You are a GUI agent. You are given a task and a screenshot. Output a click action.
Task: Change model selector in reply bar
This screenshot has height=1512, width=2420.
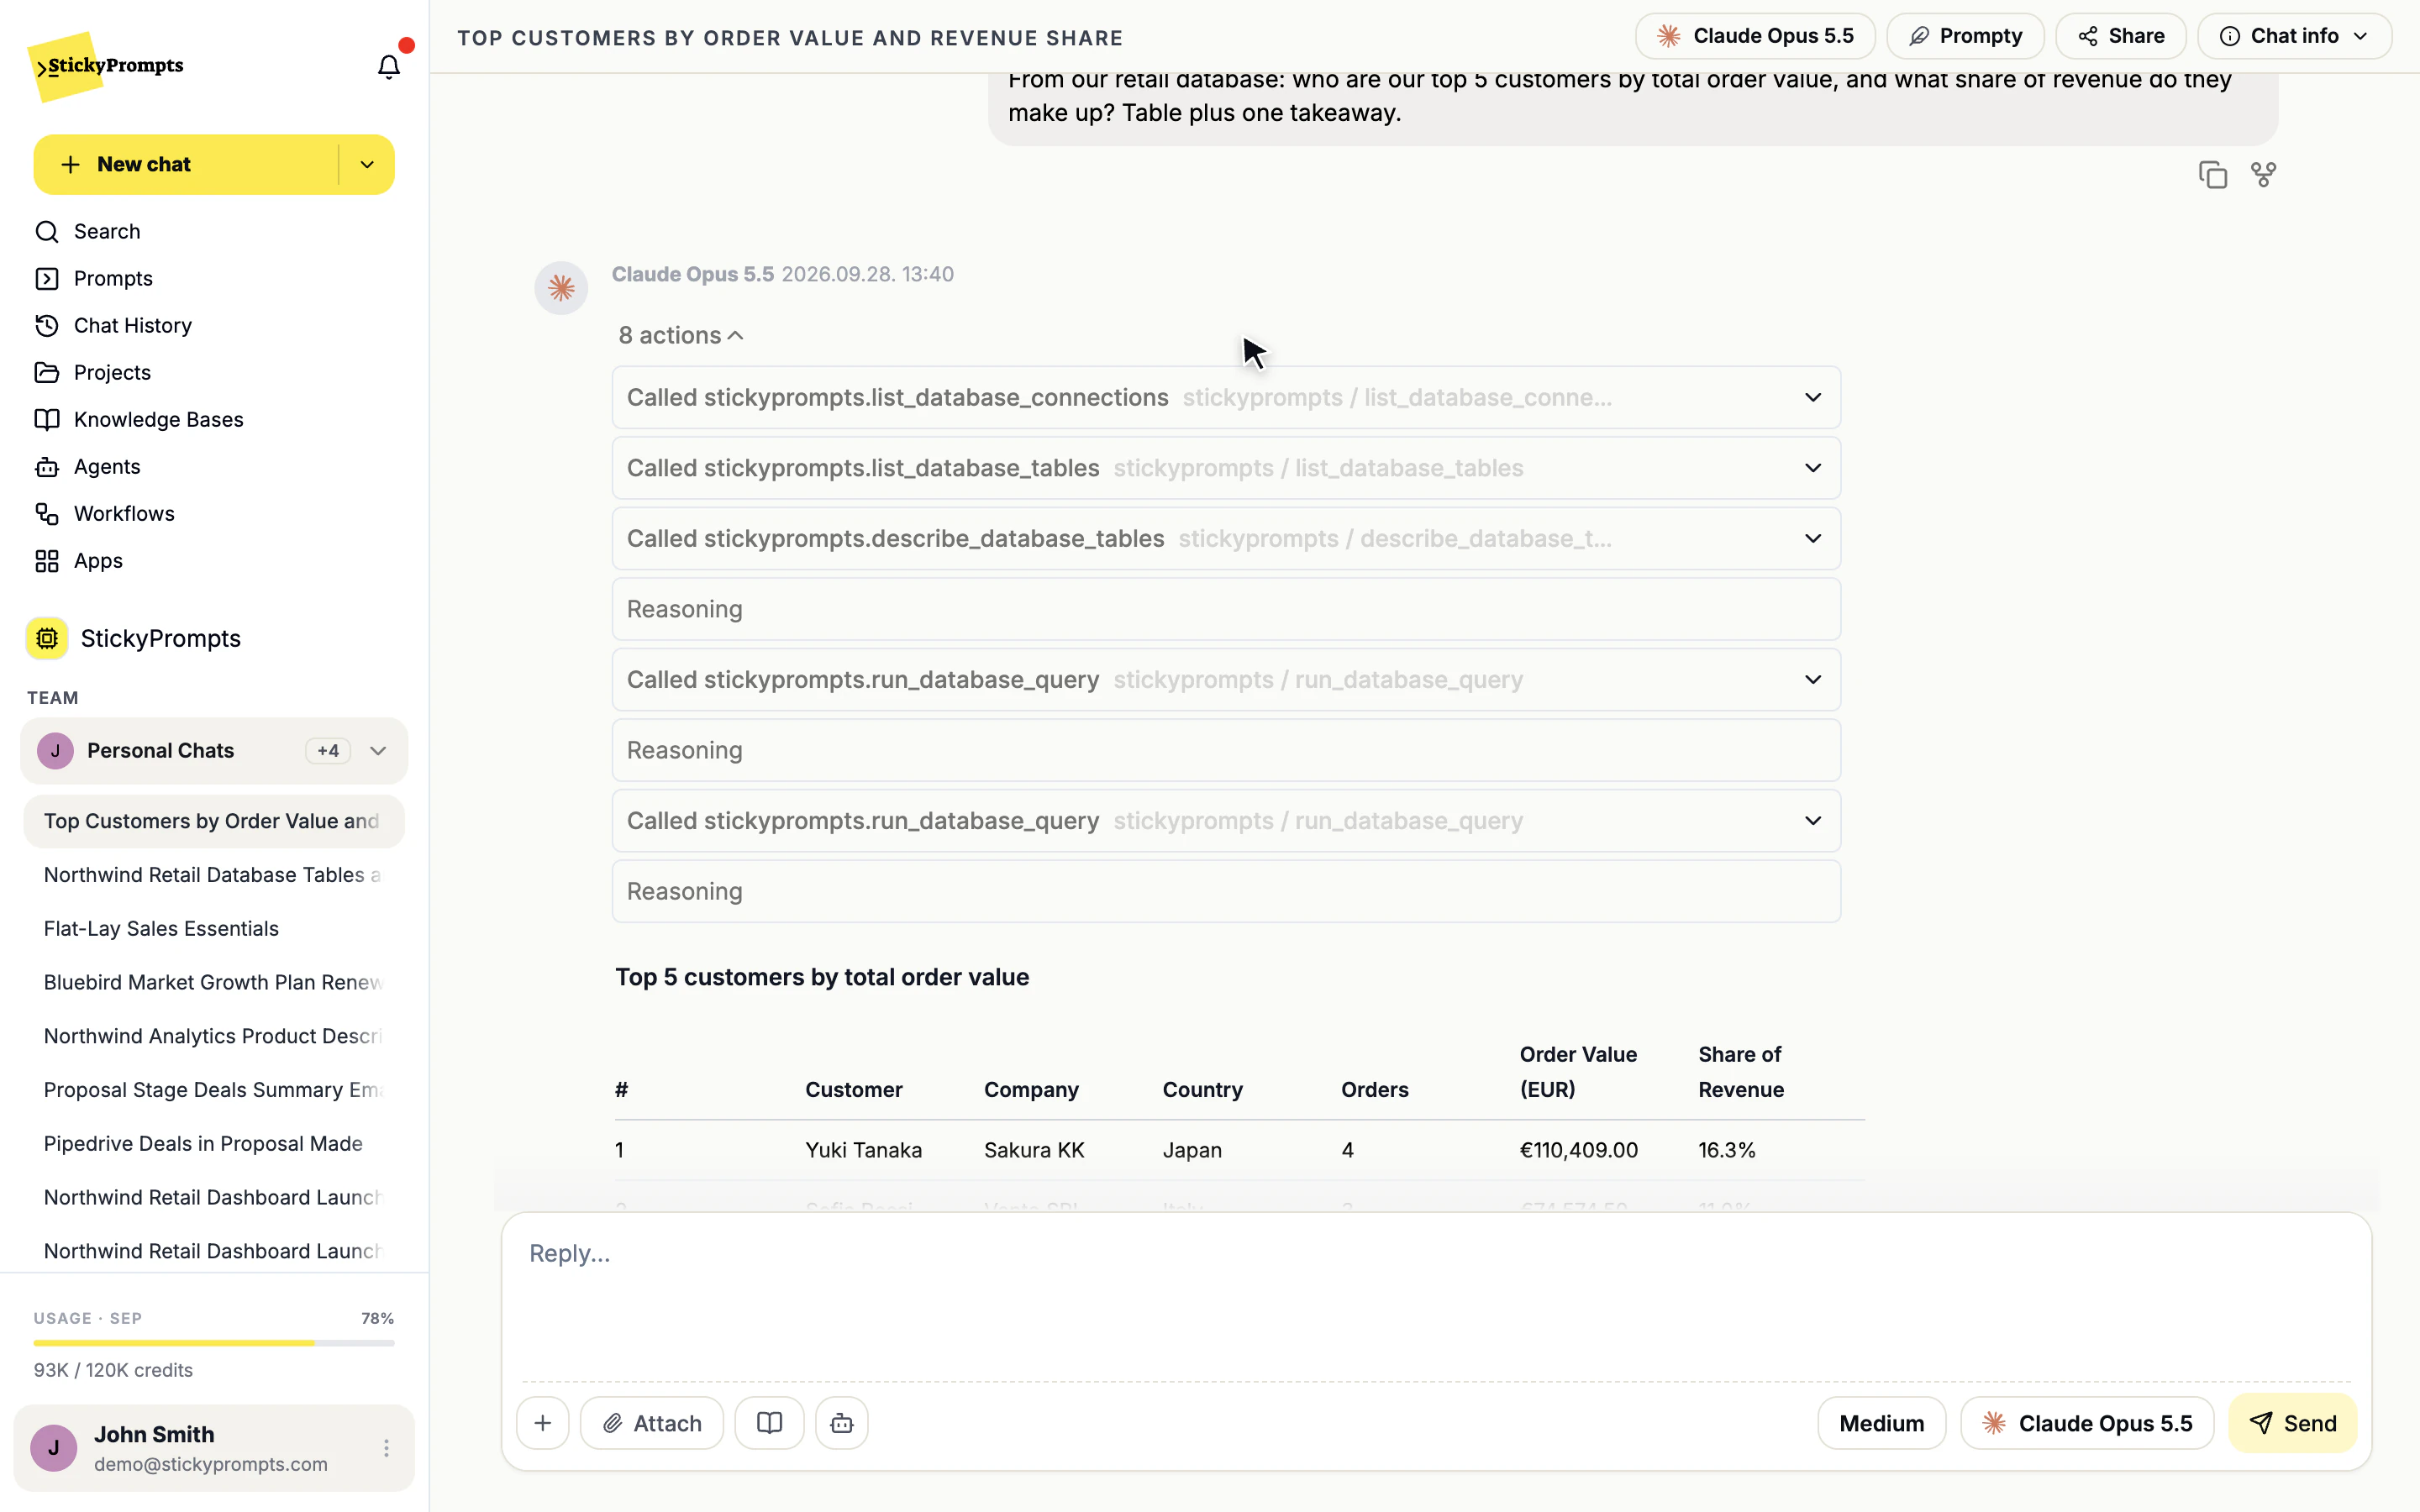coord(2087,1422)
